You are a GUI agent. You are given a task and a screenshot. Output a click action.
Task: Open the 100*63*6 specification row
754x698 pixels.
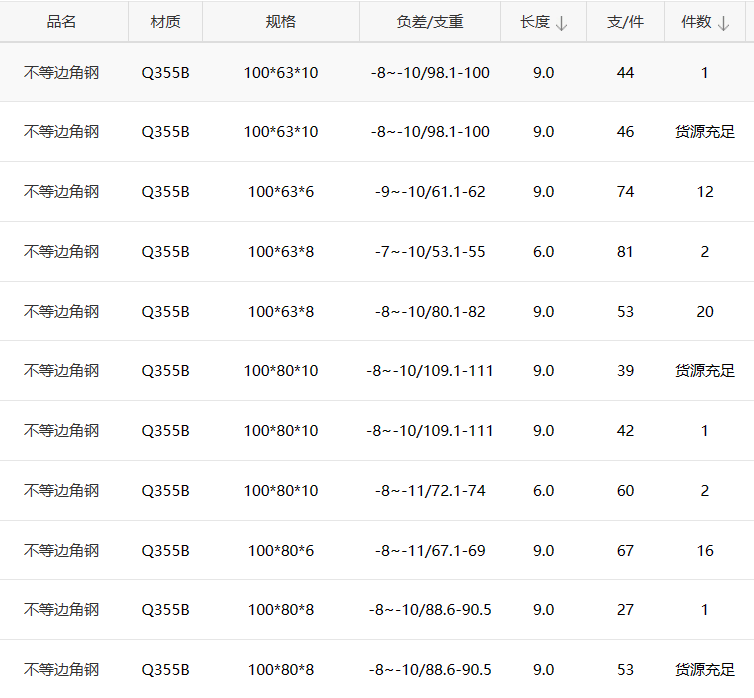281,192
